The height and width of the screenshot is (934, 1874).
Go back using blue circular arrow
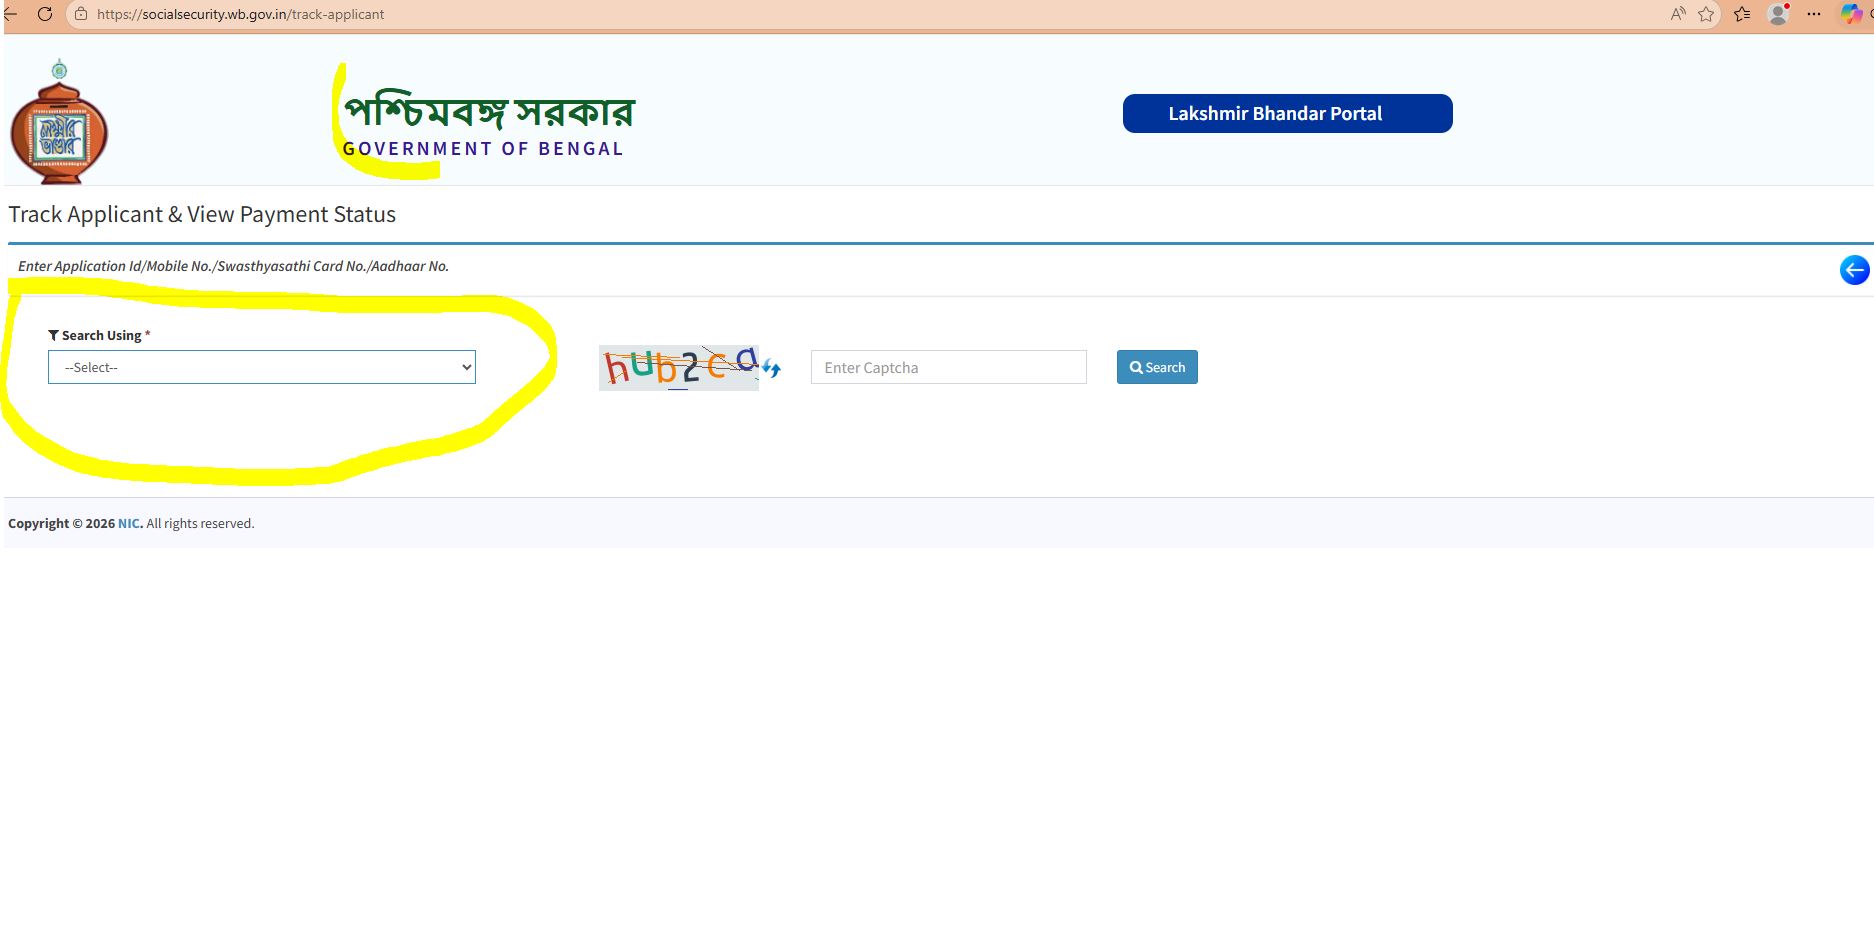tap(1854, 270)
